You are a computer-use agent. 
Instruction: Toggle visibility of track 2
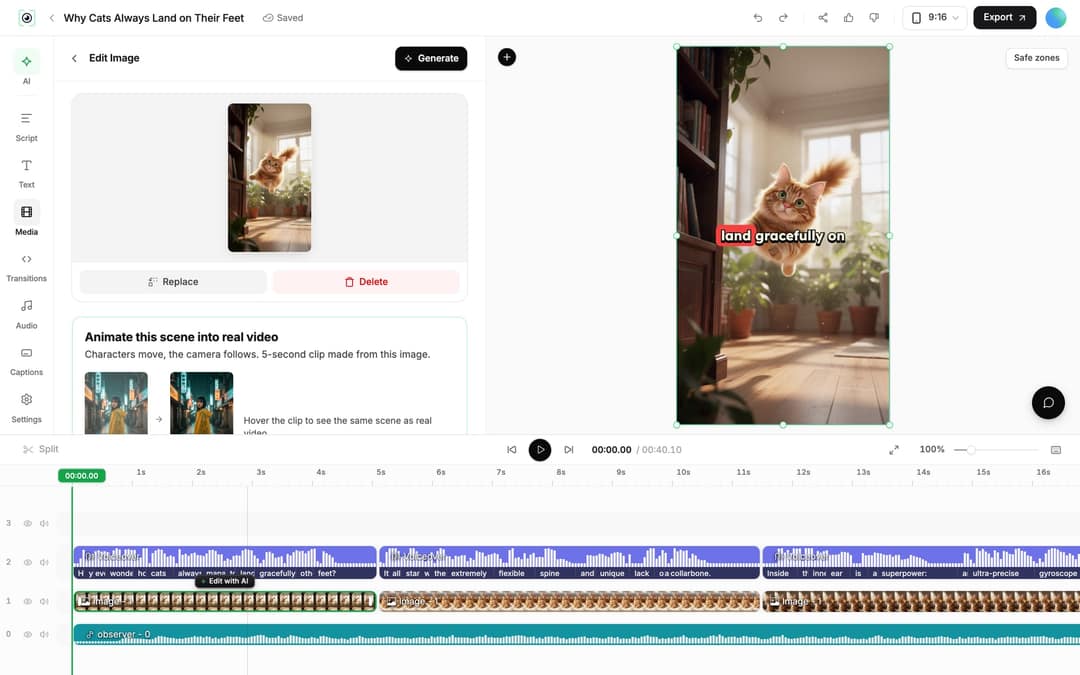point(28,562)
